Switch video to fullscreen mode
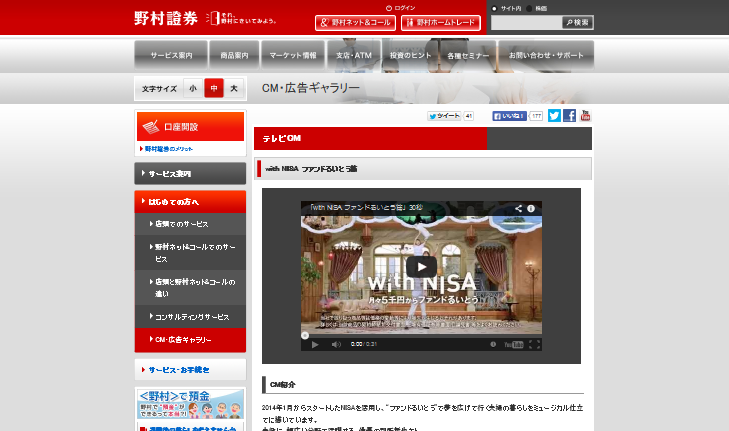Screen dimensions: 729x431 tap(534, 345)
